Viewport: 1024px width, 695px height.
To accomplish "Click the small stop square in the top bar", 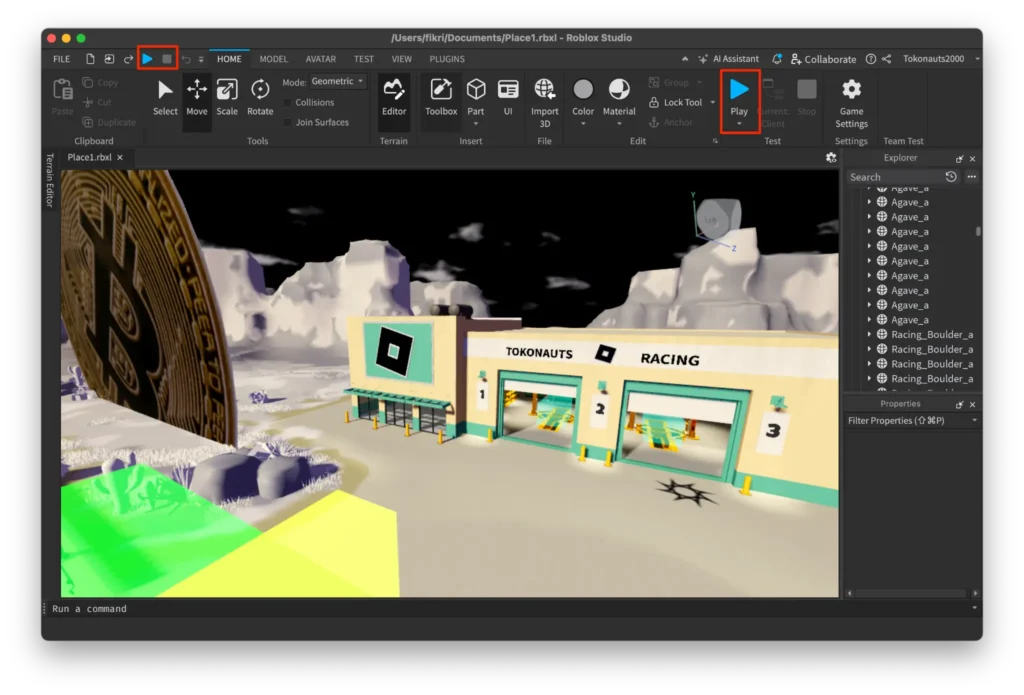I will [167, 59].
